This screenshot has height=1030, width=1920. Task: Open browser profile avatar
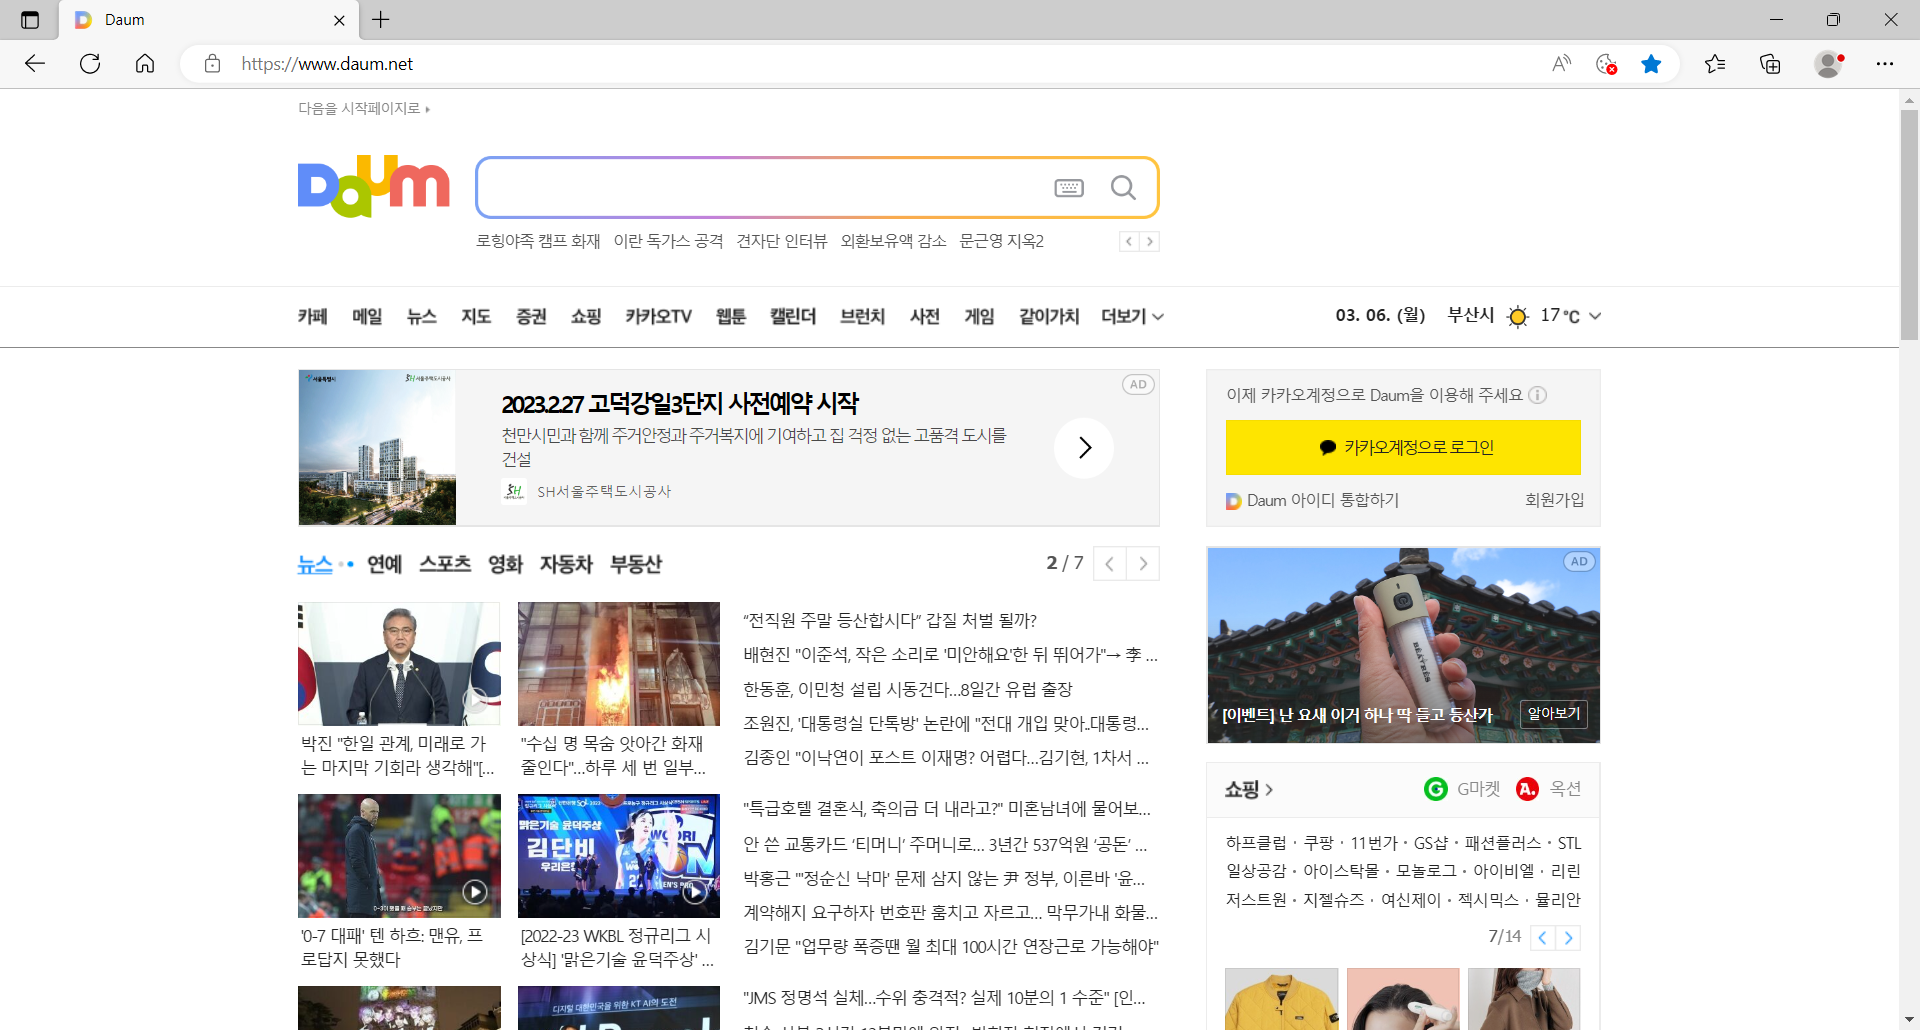coord(1829,64)
